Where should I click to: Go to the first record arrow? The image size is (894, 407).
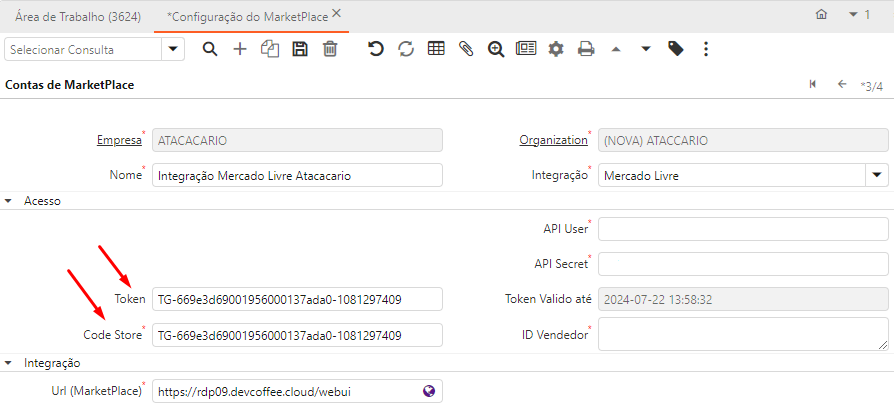813,85
